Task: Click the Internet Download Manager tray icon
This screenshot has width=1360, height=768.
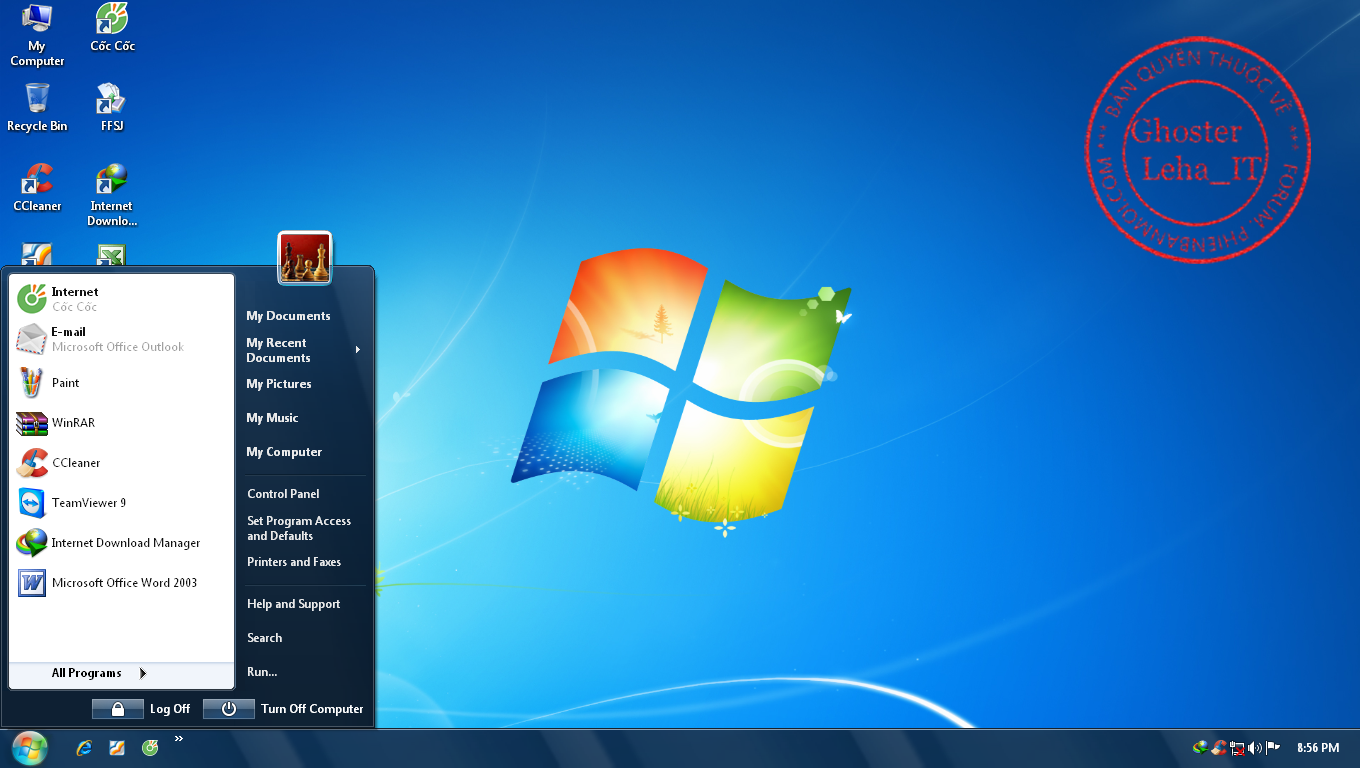Action: pyautogui.click(x=1201, y=748)
